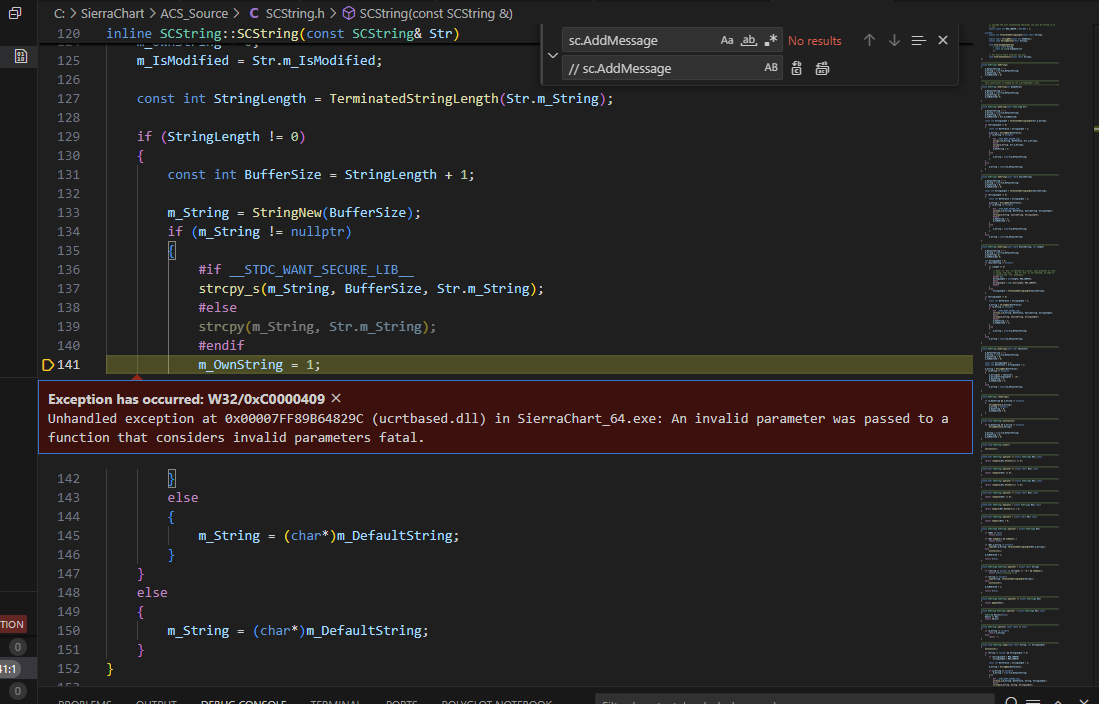Go to previous match arrow
The image size is (1099, 704).
(869, 41)
